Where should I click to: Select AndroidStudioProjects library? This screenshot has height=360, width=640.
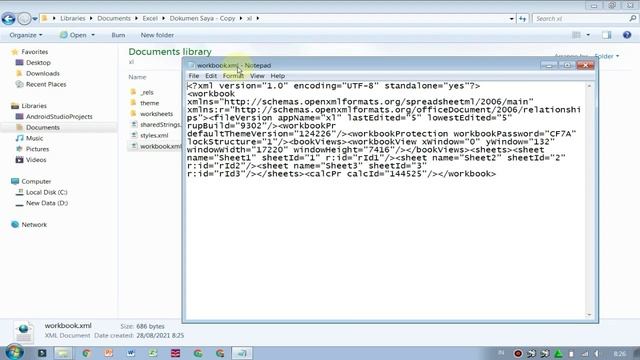54,117
